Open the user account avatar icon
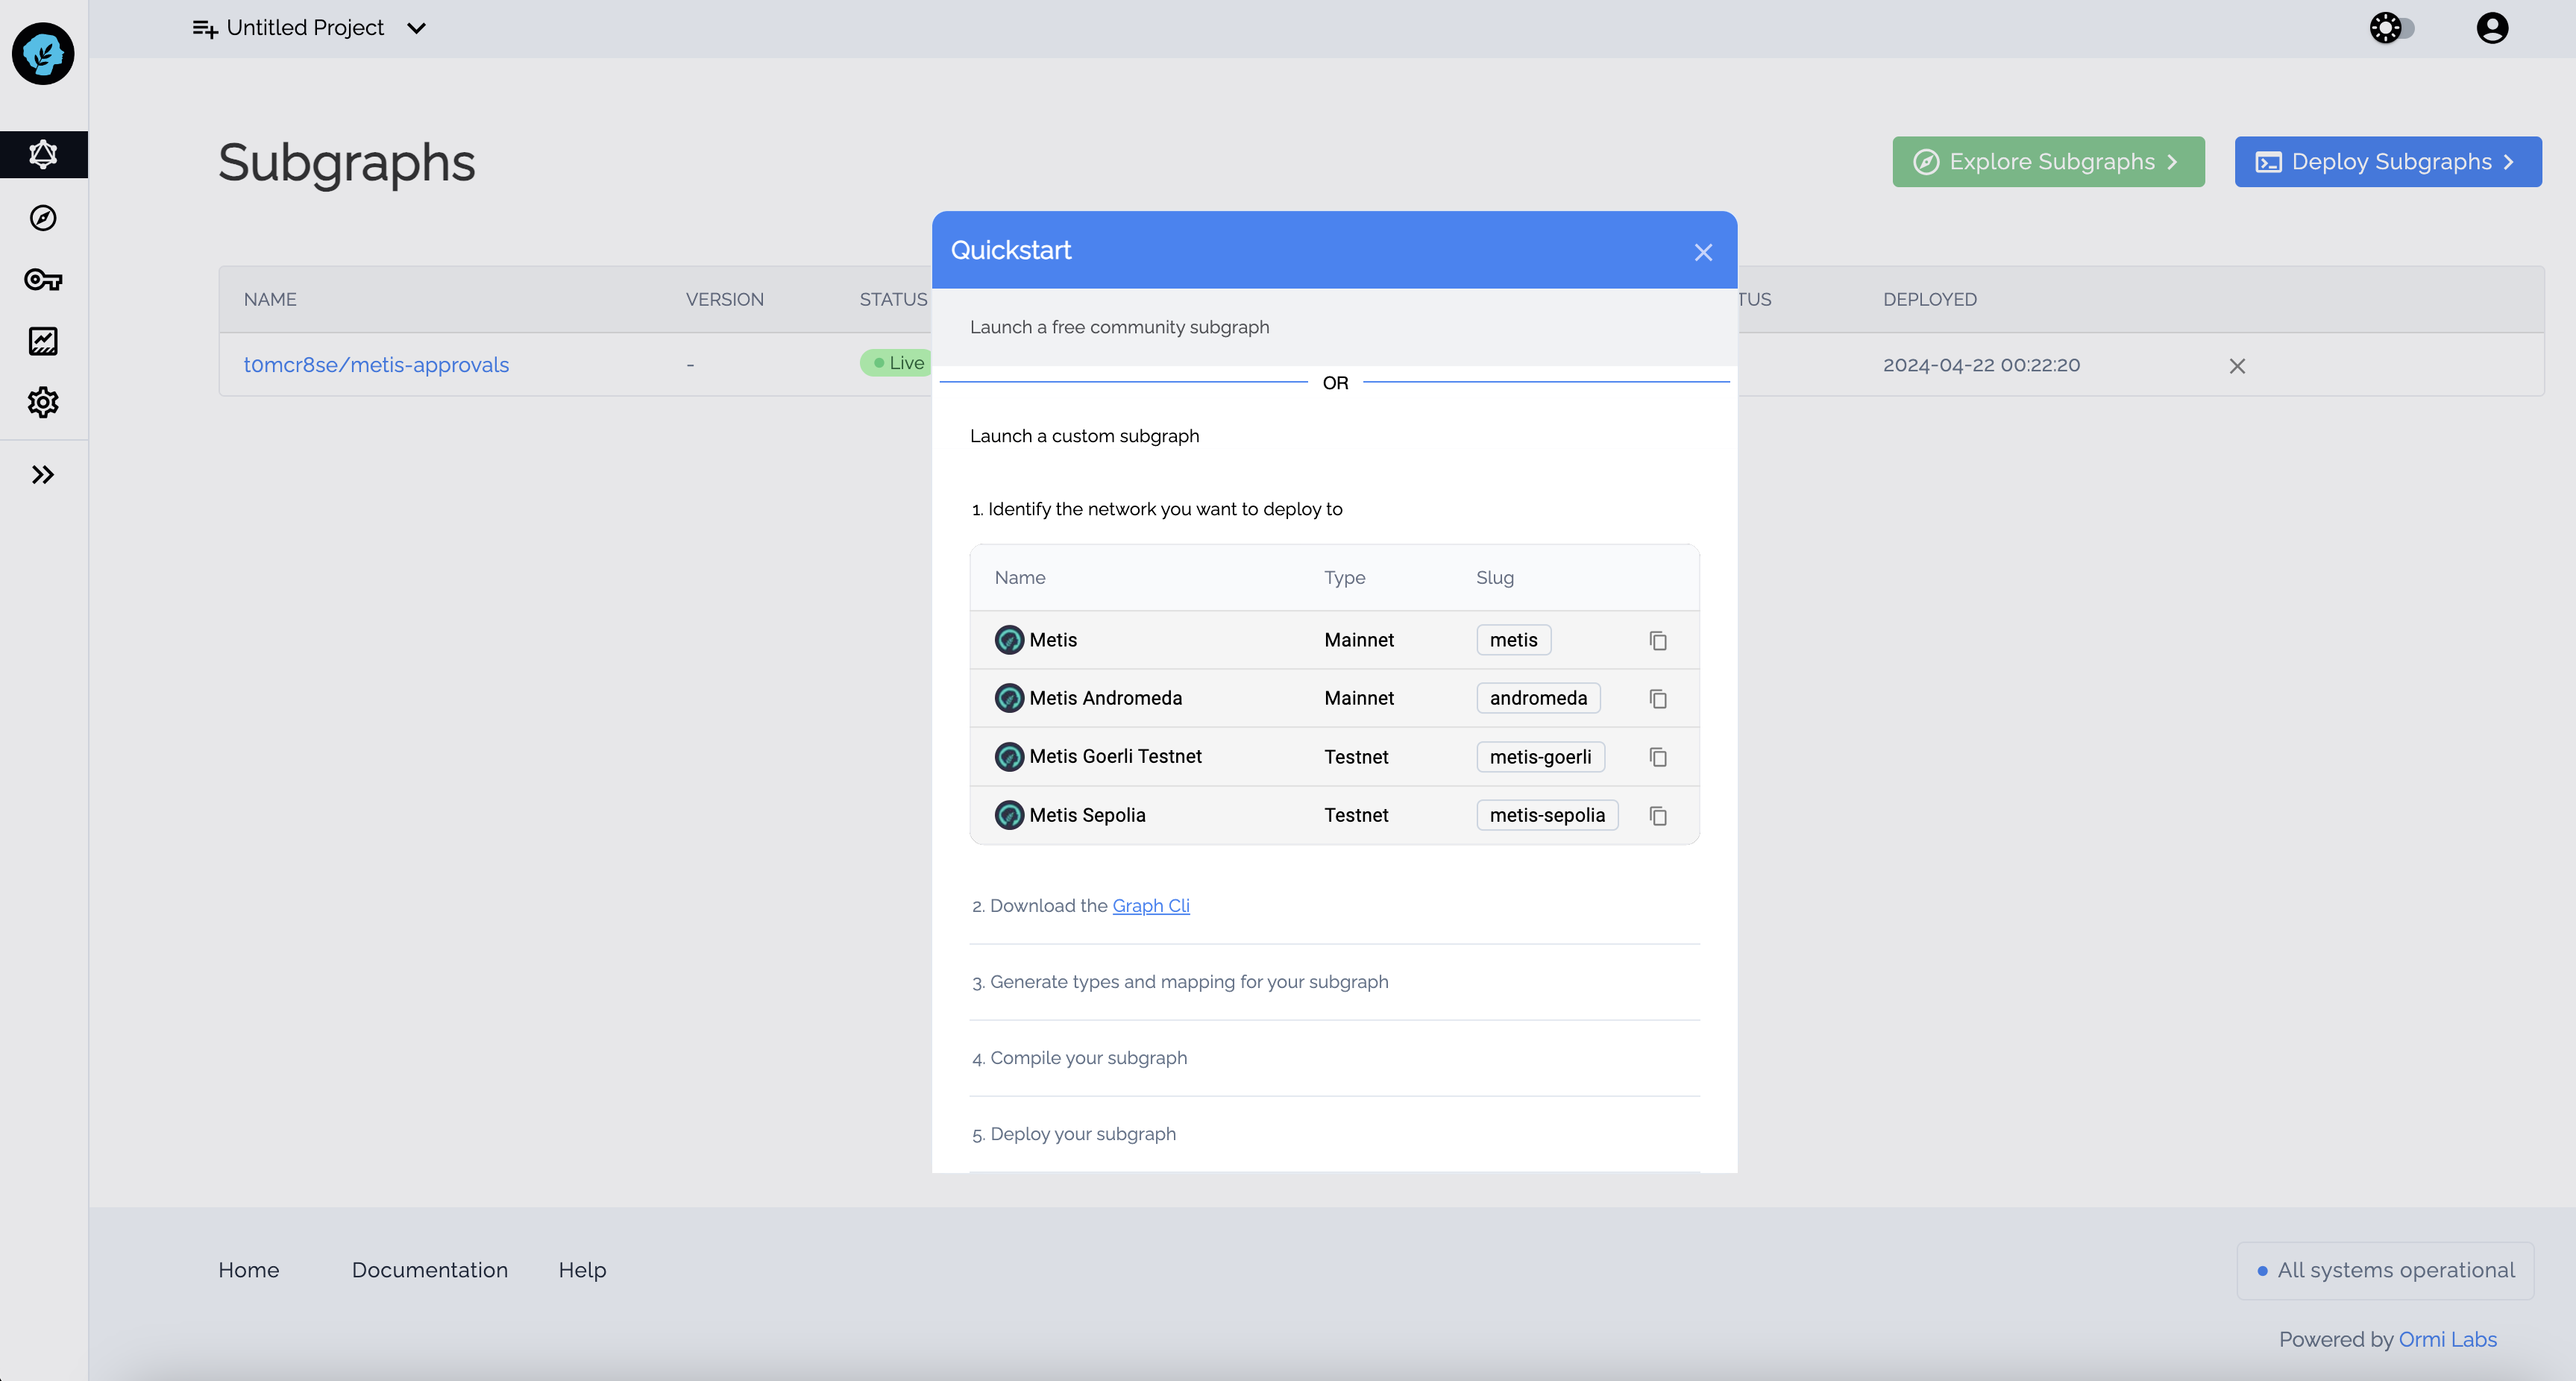The image size is (2576, 1381). click(2492, 28)
